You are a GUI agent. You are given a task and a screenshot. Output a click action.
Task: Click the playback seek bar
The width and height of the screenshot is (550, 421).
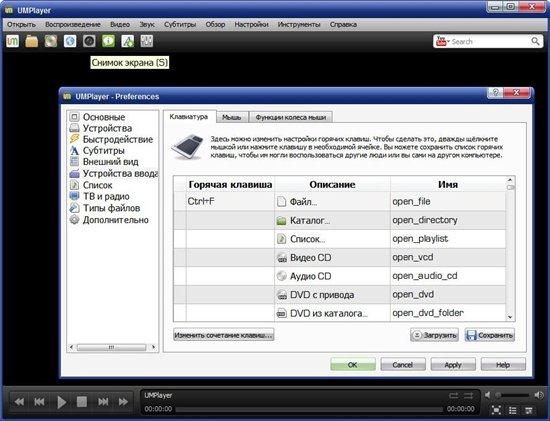(x=309, y=409)
